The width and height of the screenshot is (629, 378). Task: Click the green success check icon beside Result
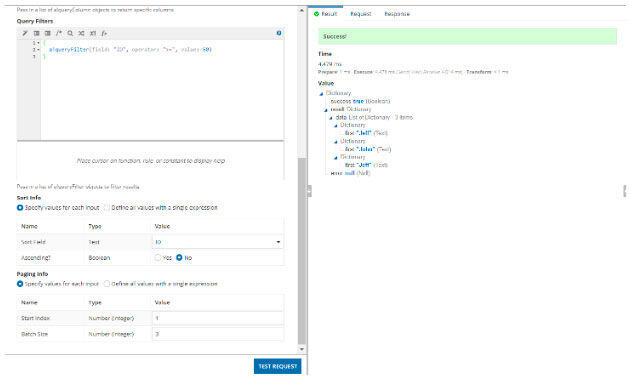[x=317, y=14]
